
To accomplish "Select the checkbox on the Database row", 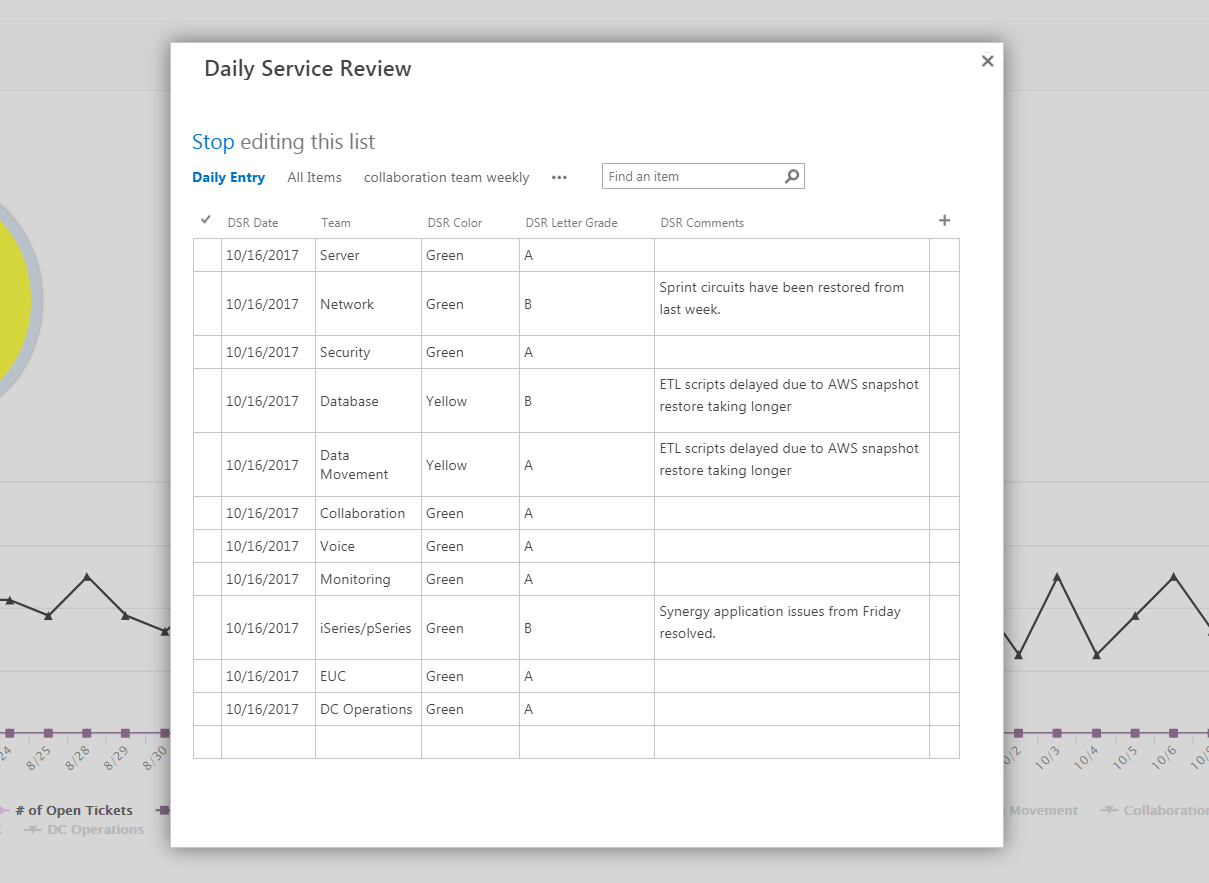I will tap(206, 400).
